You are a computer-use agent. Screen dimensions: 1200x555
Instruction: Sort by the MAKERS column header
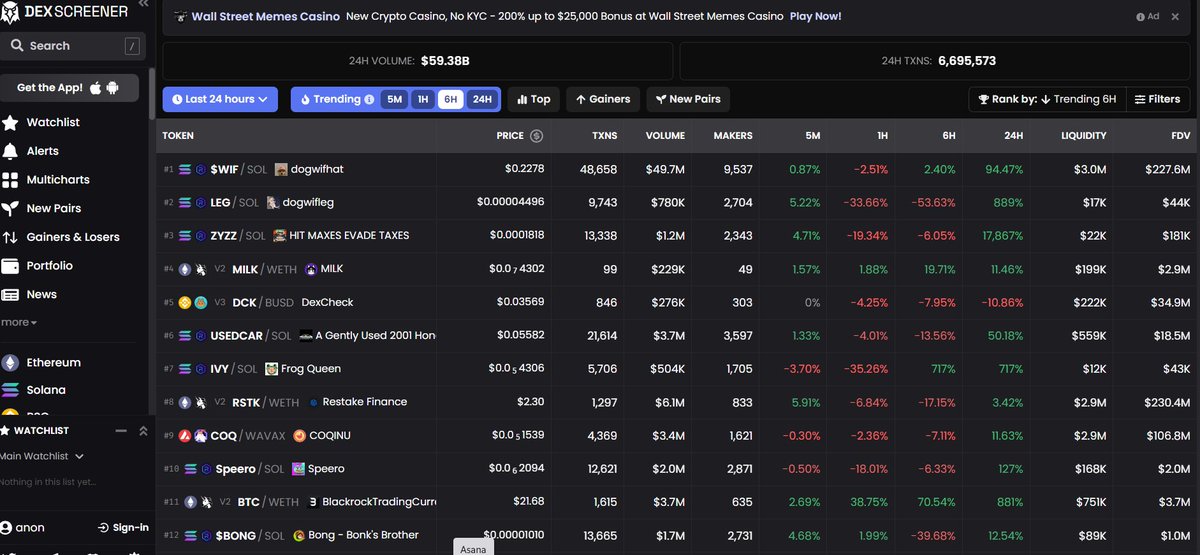[x=733, y=136]
